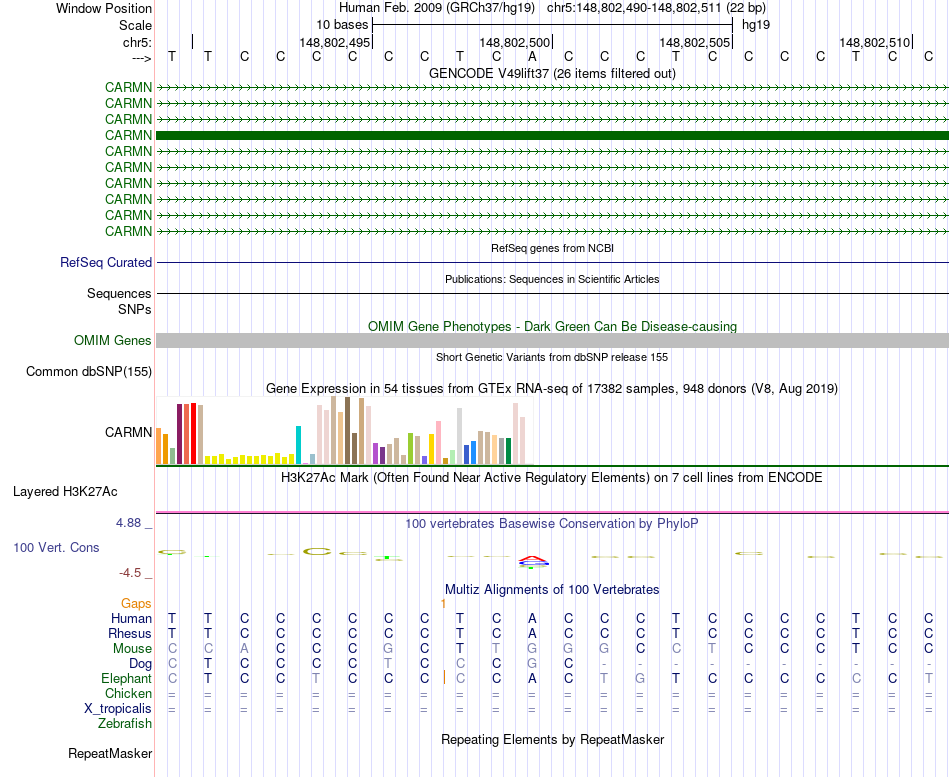Click the 4.88 upper scale value
The image size is (950, 777).
coord(128,522)
